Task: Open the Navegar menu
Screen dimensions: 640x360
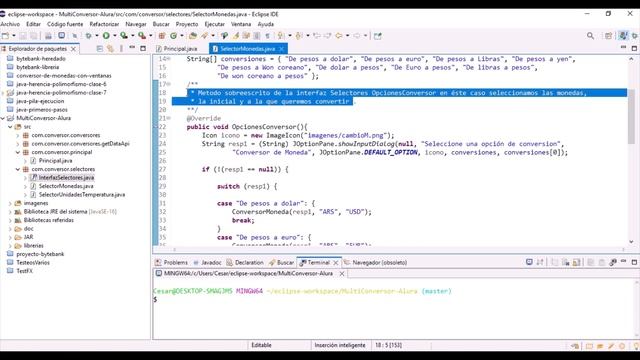Action: pyautogui.click(x=136, y=24)
